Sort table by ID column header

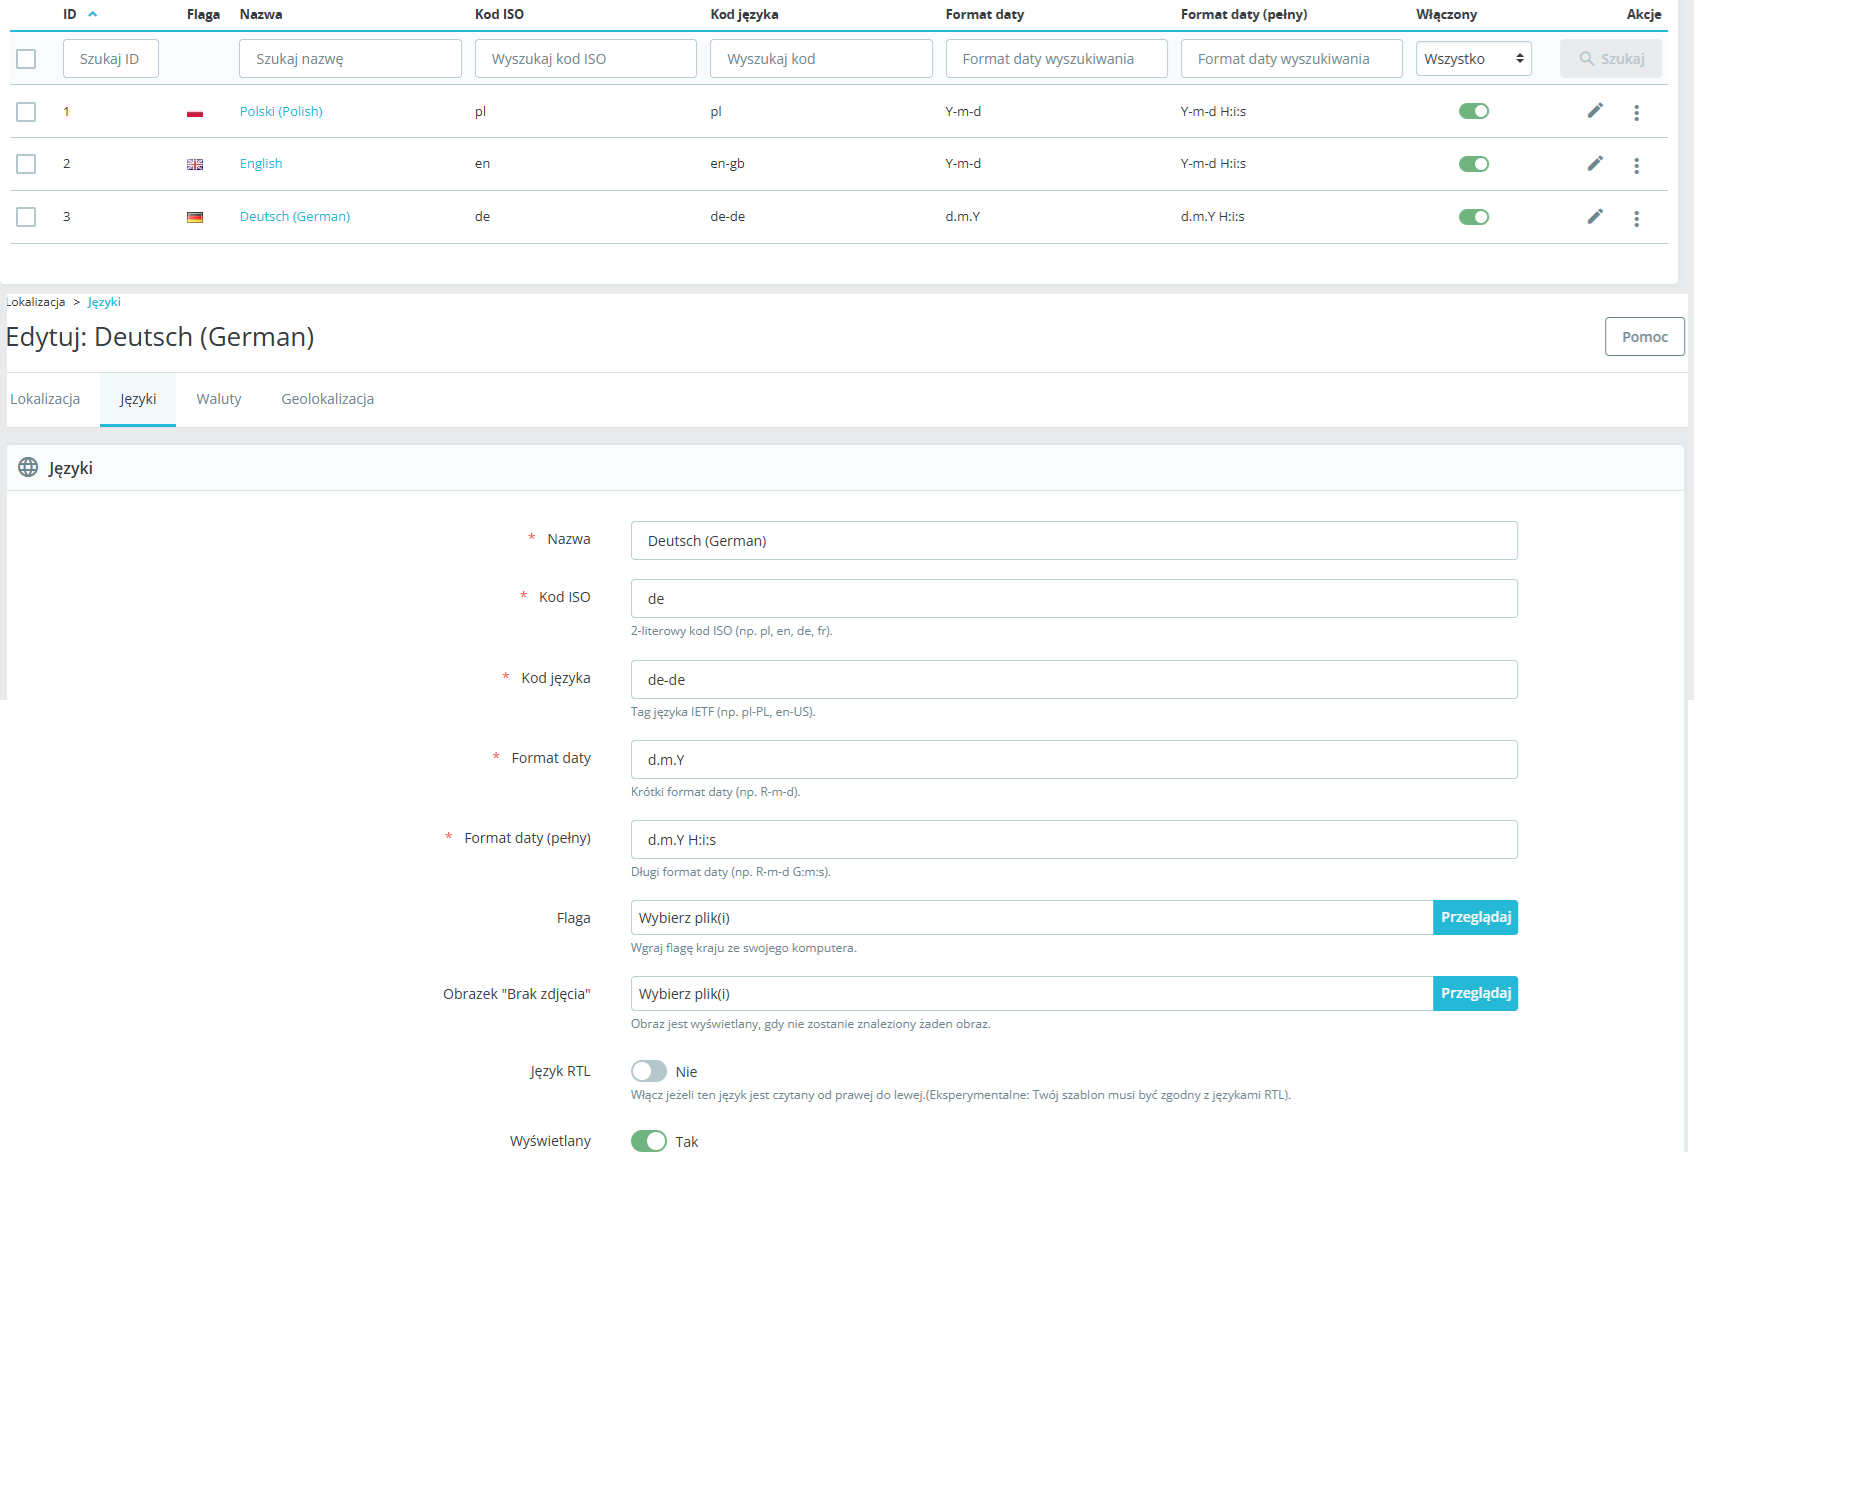coord(70,14)
